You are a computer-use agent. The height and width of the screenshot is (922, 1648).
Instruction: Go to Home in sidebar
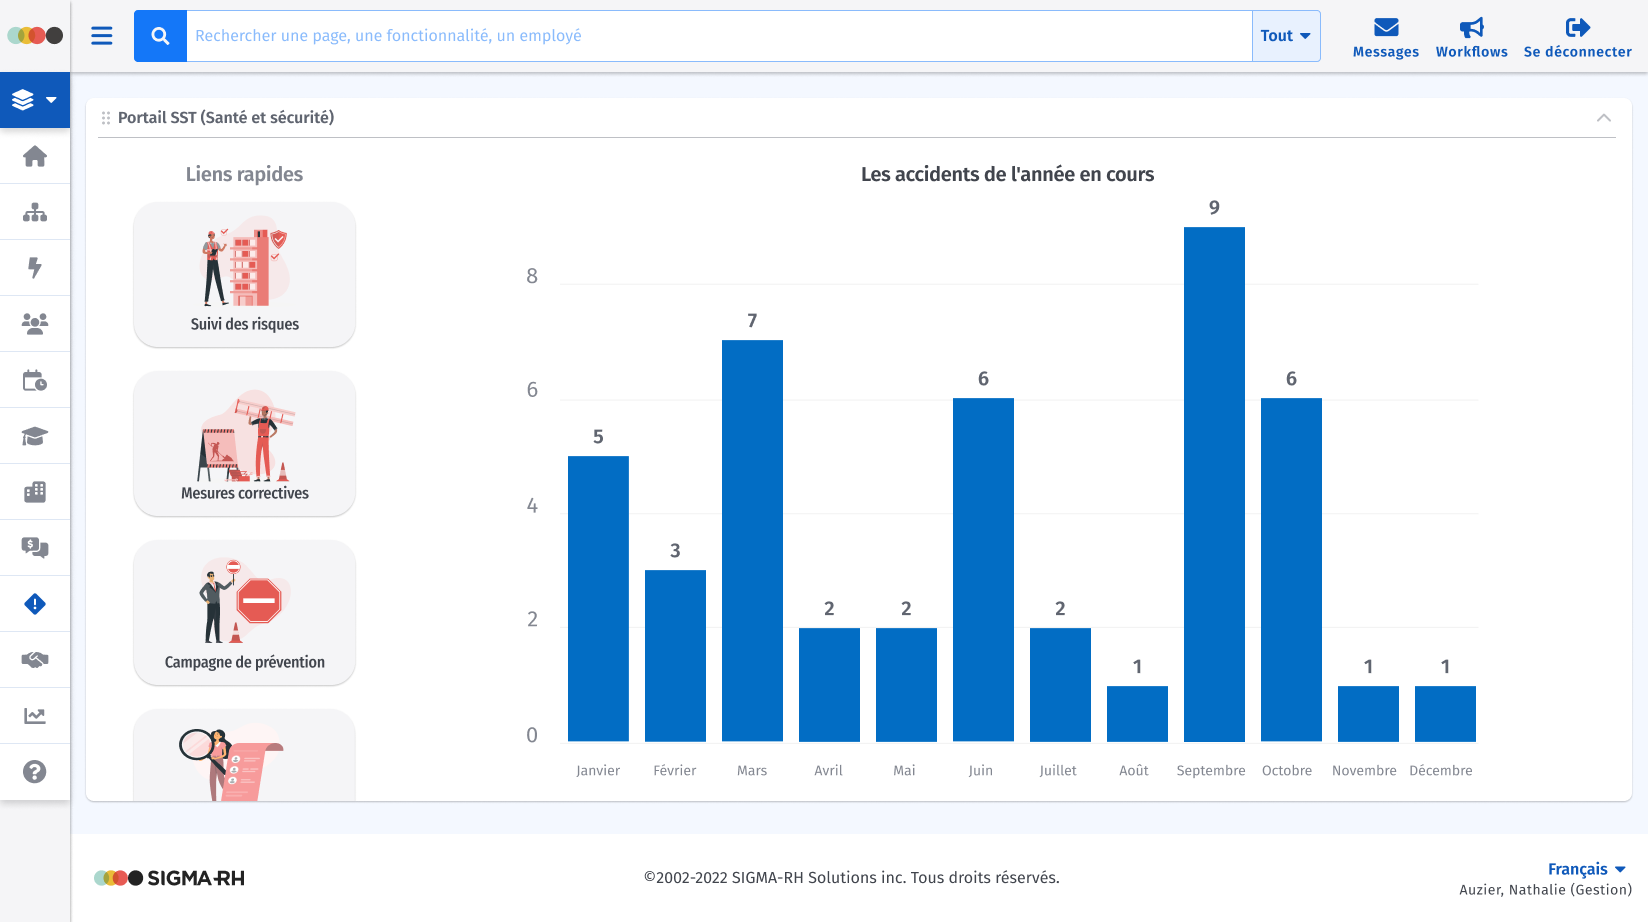[35, 156]
